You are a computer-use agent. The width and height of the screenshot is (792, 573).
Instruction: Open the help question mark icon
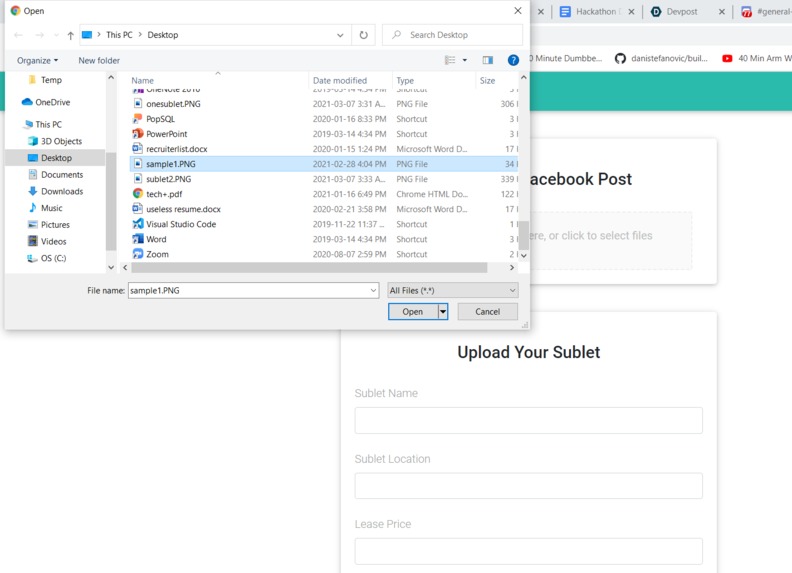(x=513, y=60)
